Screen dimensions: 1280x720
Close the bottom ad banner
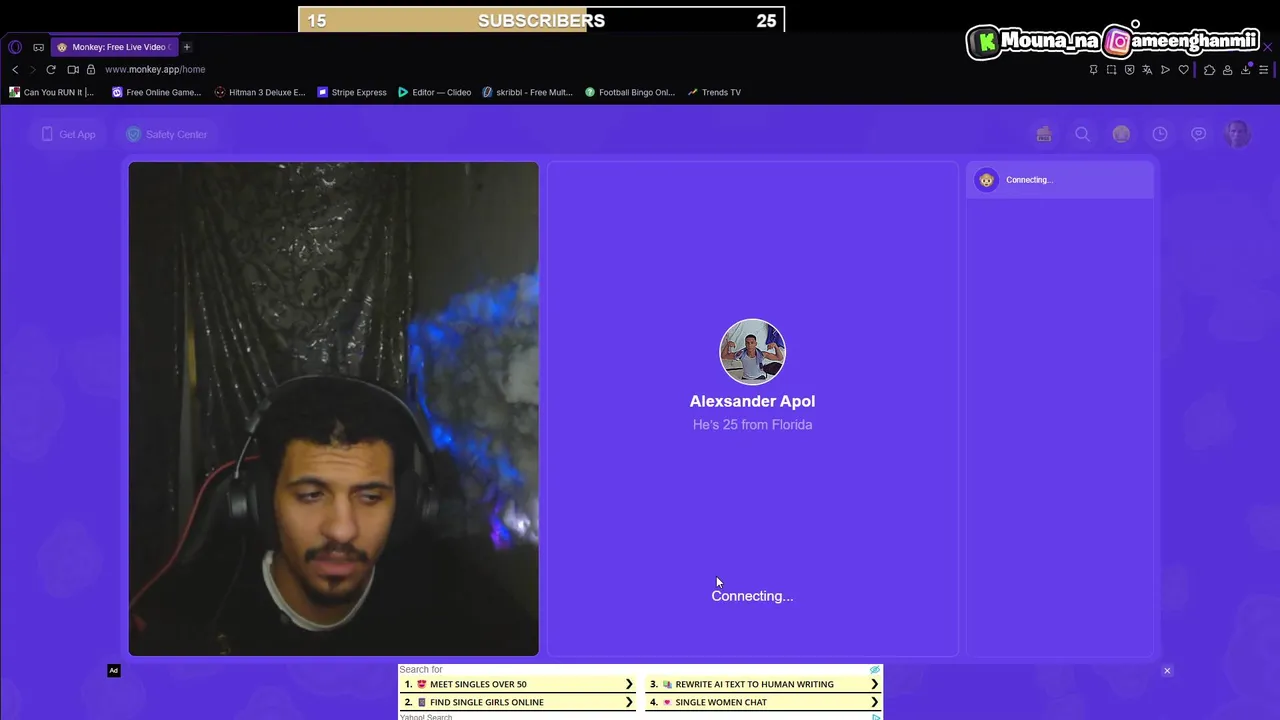click(x=1167, y=671)
